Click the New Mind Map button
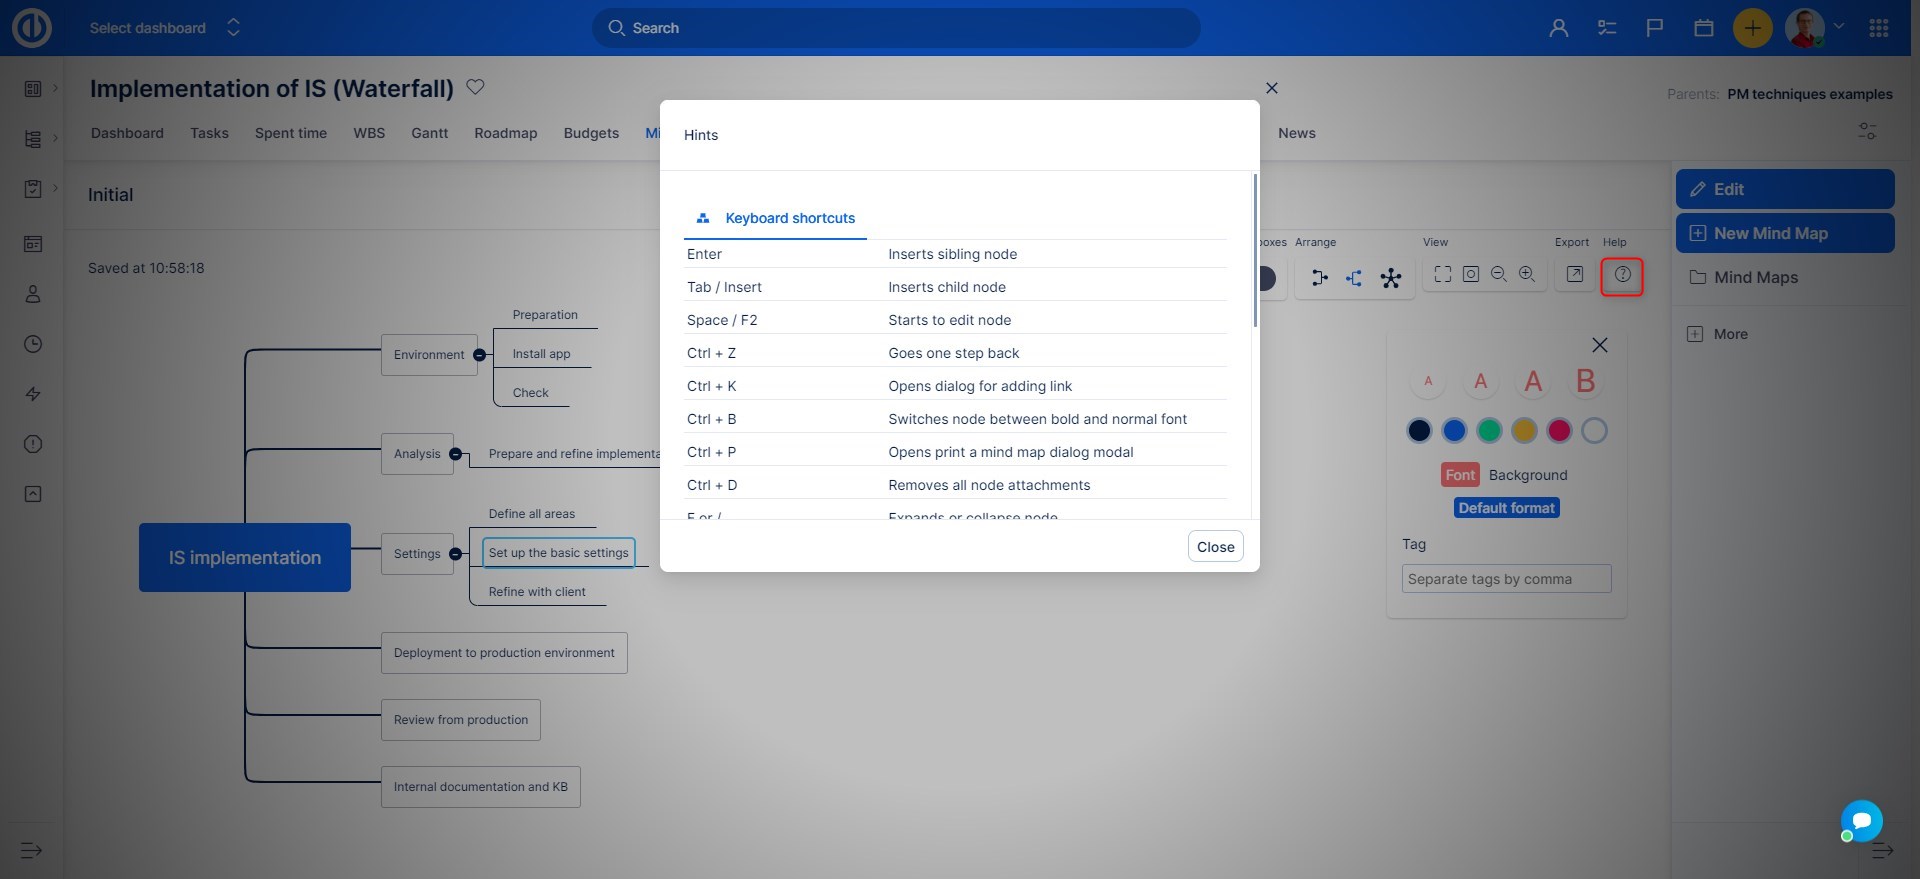The image size is (1920, 879). [x=1784, y=233]
